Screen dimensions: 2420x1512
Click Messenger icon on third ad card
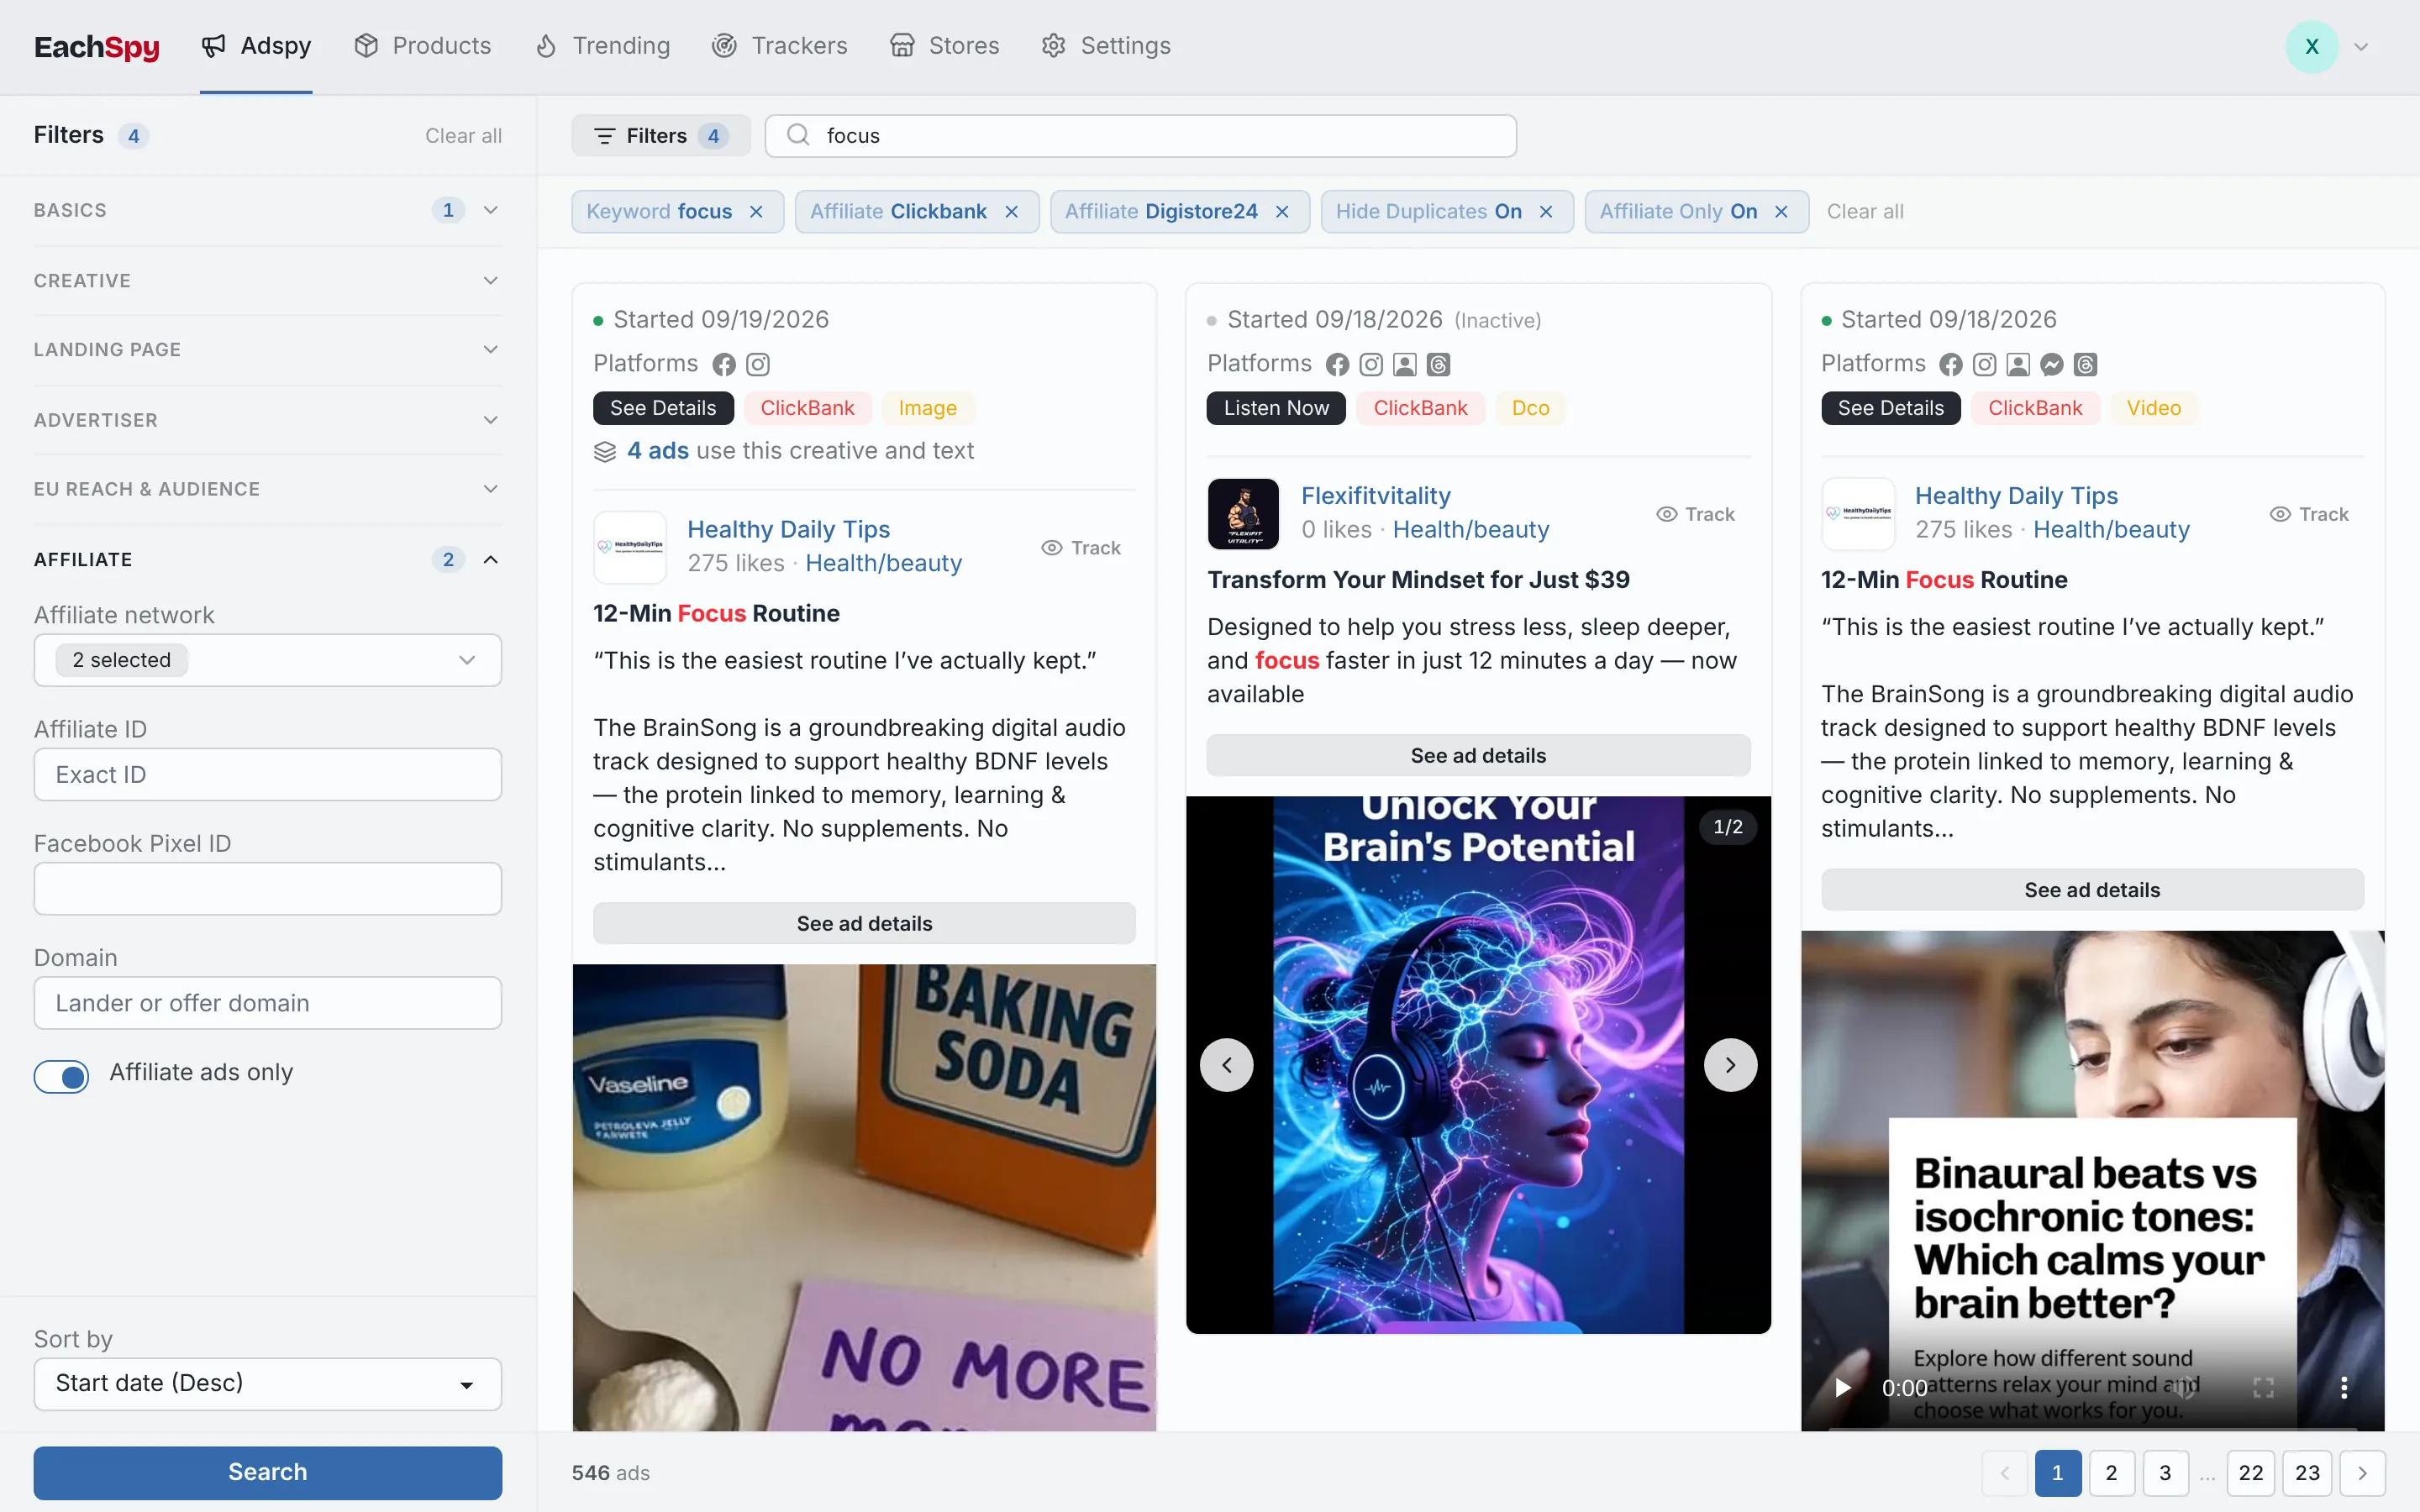pos(2052,365)
